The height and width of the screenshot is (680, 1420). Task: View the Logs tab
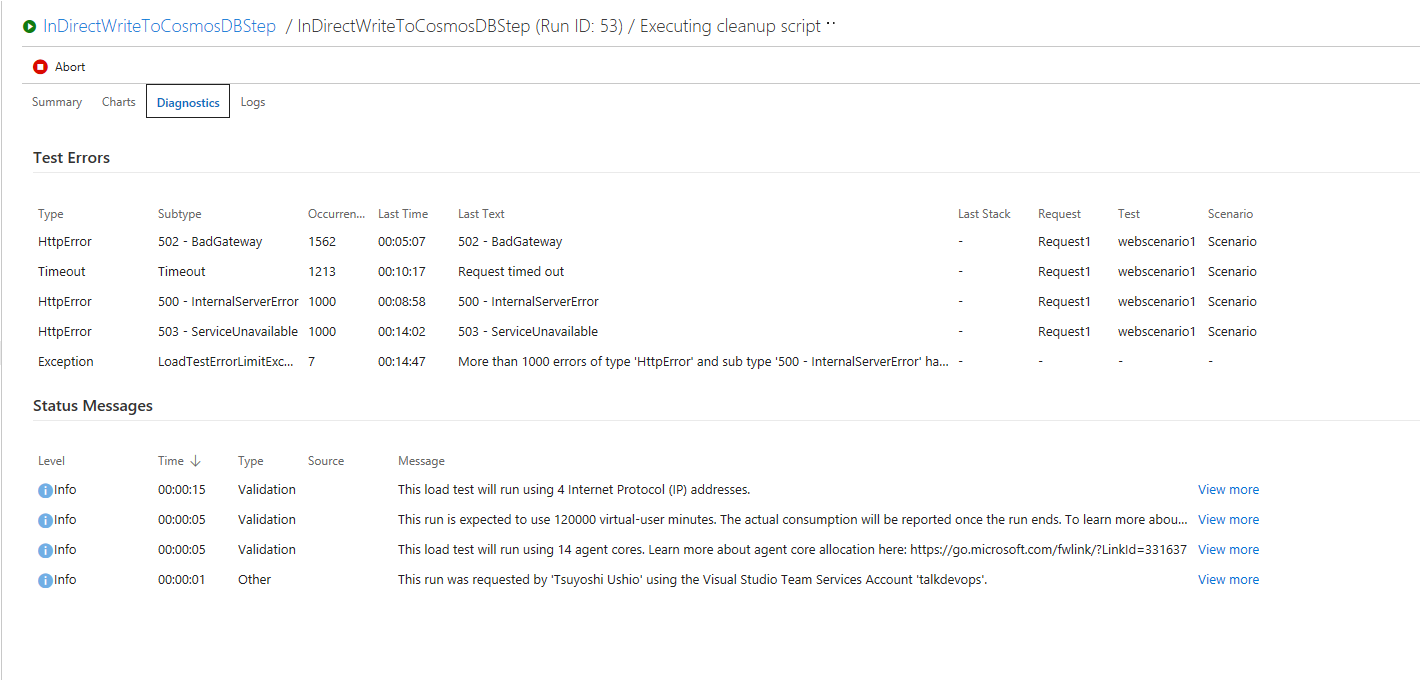tap(252, 101)
